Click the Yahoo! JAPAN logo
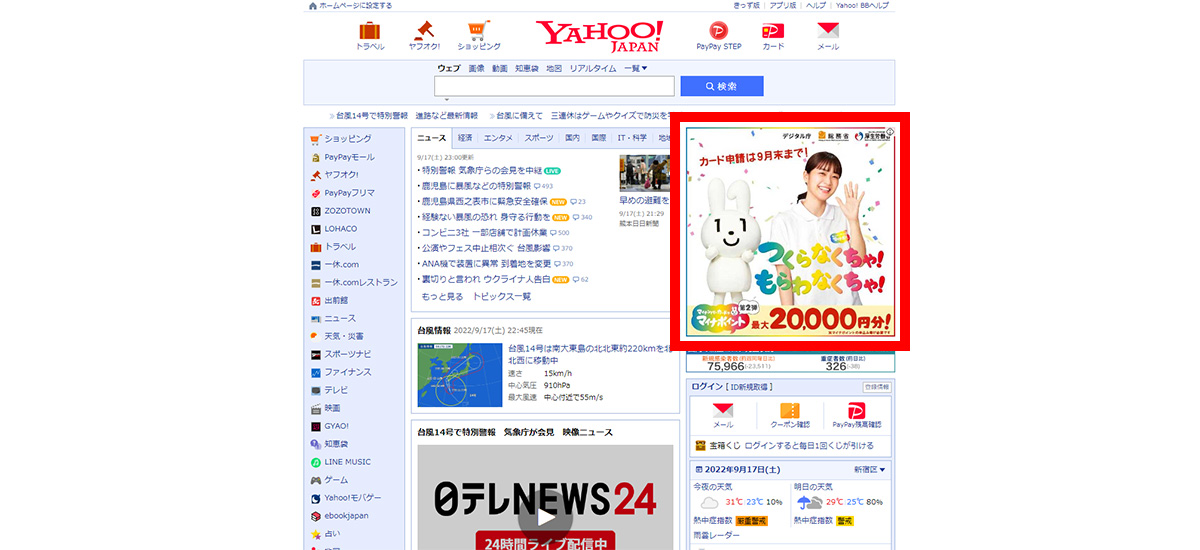Viewport: 1200px width, 550px height. click(598, 35)
